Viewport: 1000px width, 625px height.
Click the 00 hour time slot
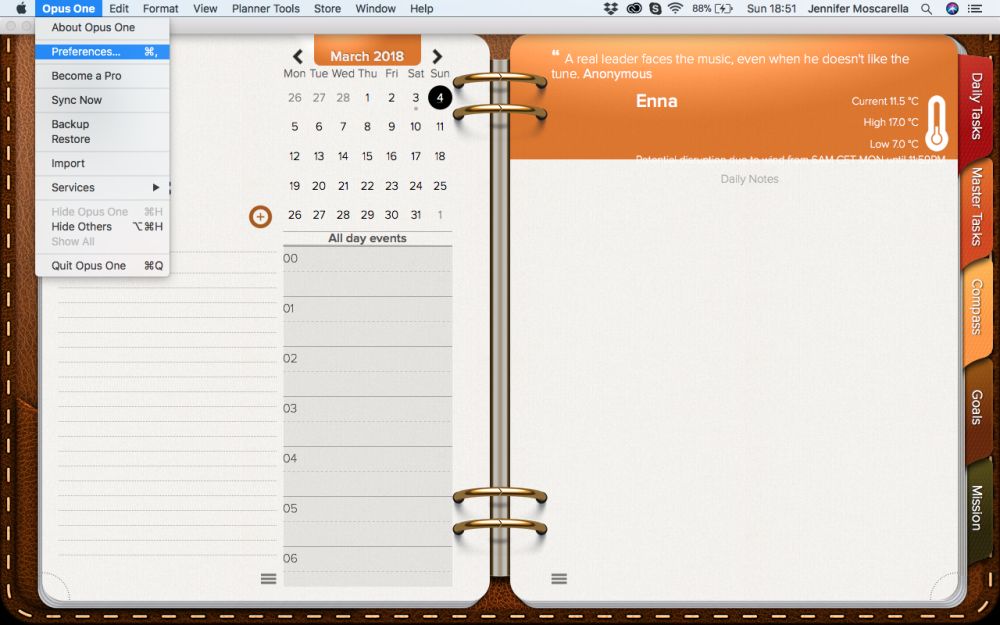coord(367,271)
